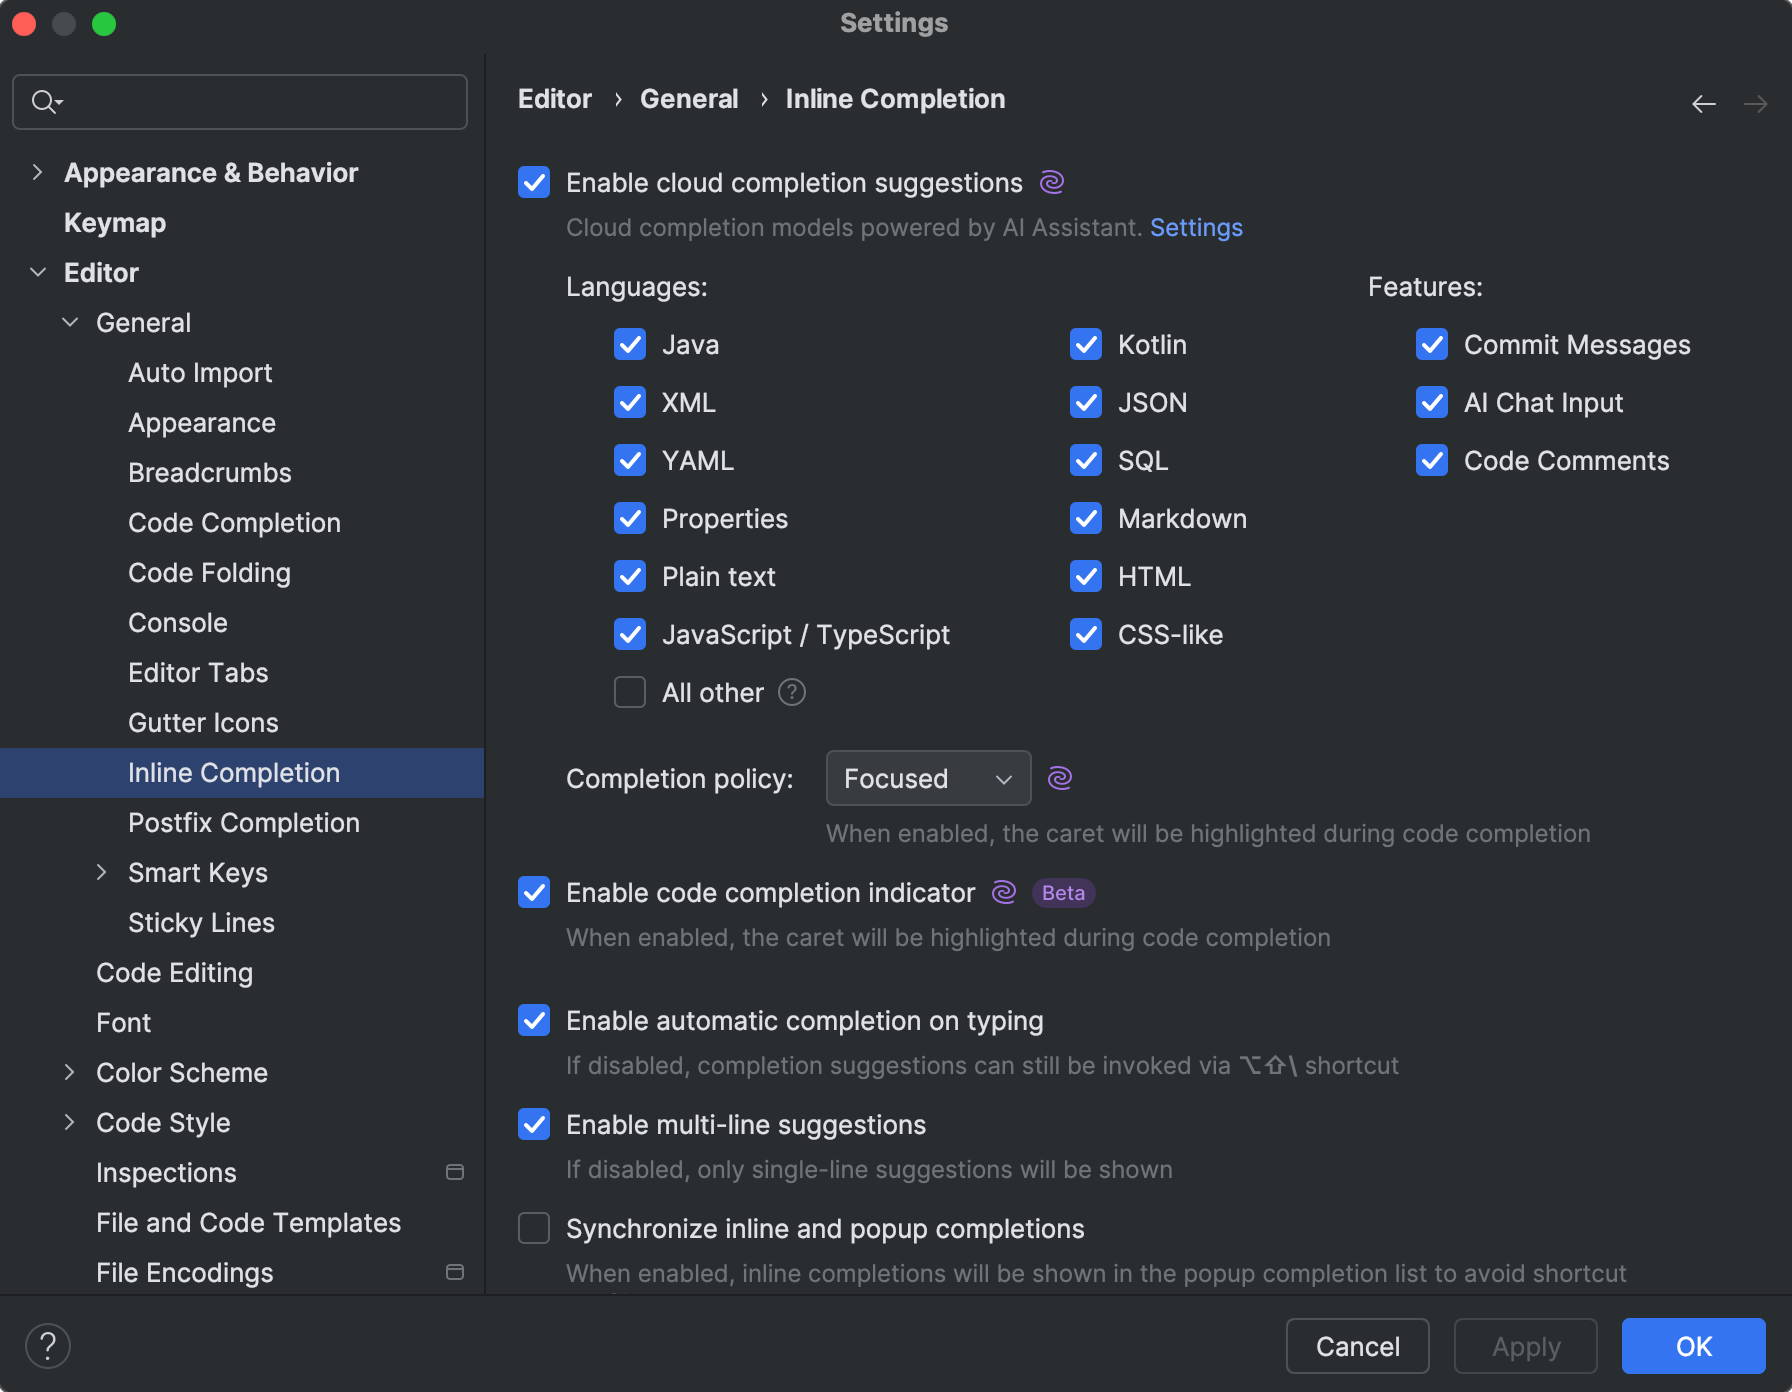Open the Completion policy Focused dropdown

tap(928, 778)
